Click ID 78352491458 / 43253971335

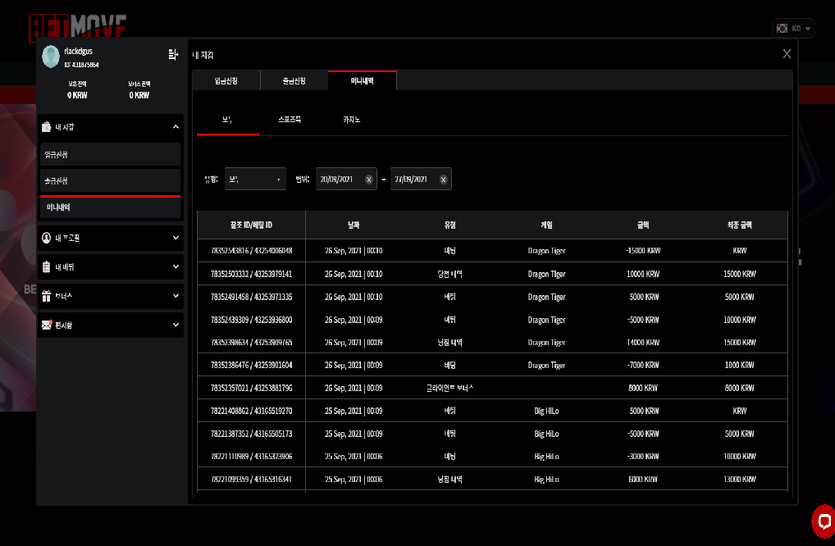pos(251,297)
